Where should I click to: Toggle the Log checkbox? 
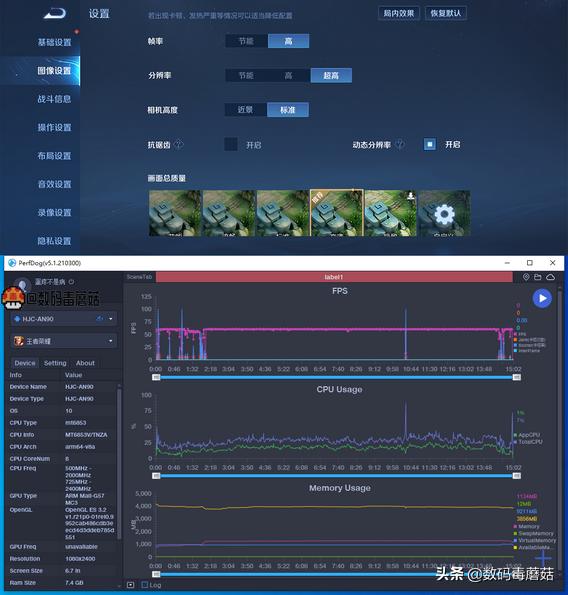(x=145, y=585)
